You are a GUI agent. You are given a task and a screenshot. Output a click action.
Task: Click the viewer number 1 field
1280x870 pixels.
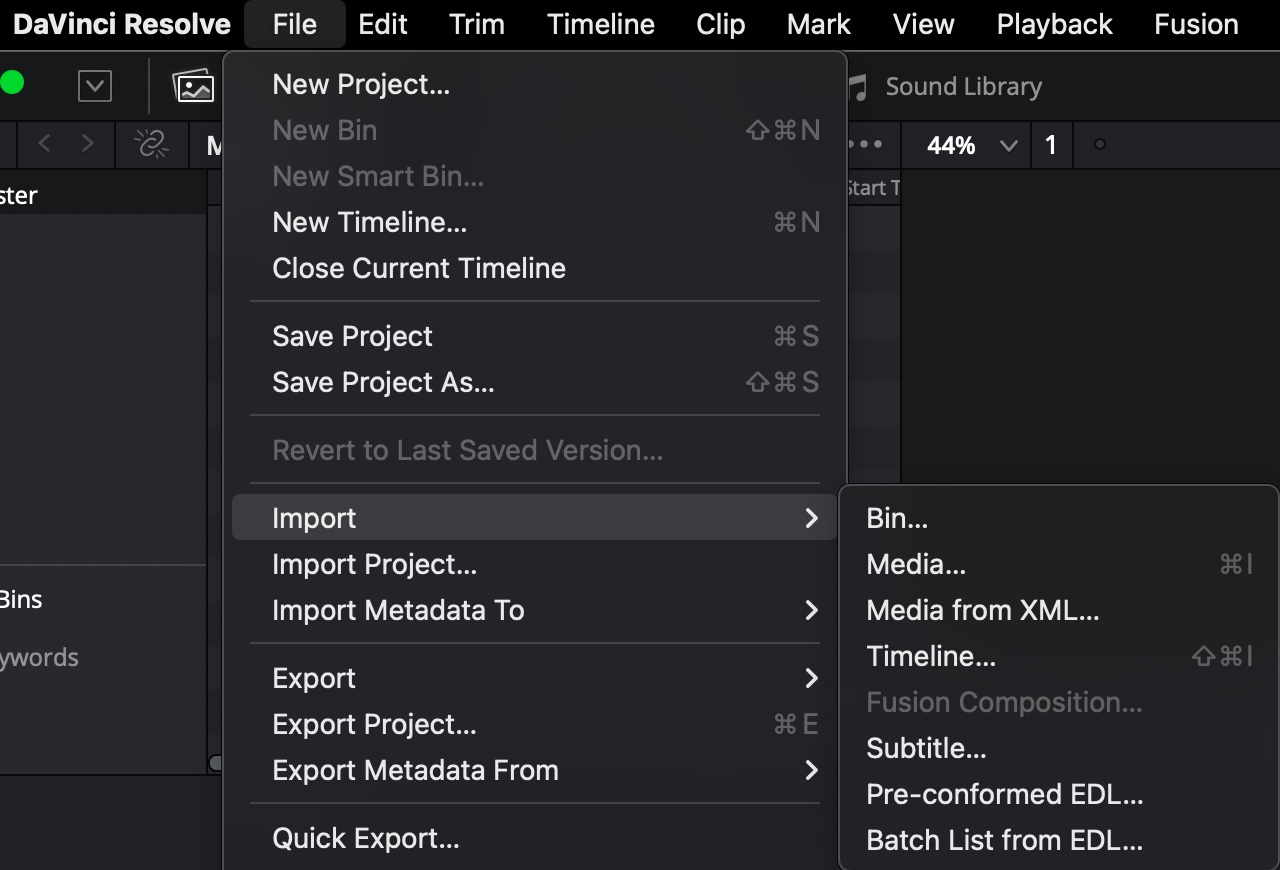[1051, 146]
